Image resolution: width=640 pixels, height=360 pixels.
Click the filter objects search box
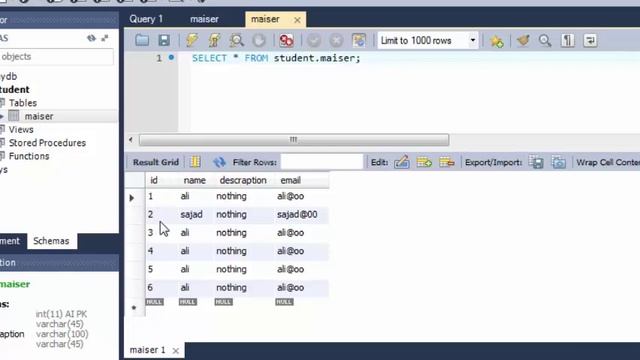(x=56, y=57)
